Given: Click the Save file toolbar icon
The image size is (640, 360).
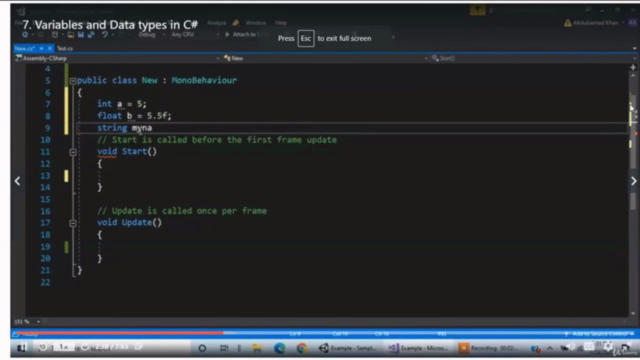Looking at the screenshot, I should pyautogui.click(x=81, y=35).
